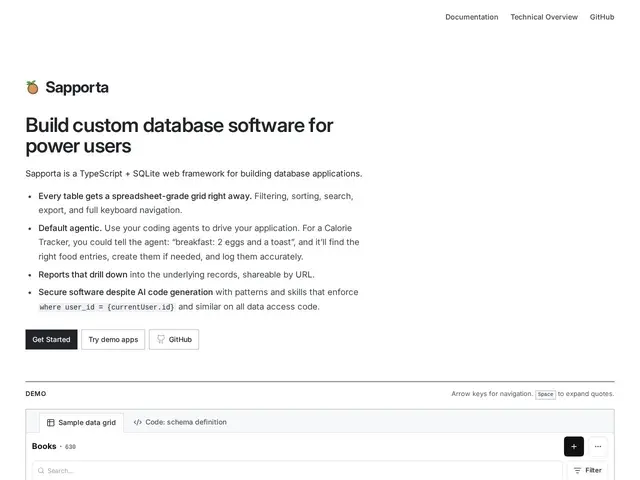Click the plus add-record button for Books

(x=573, y=447)
